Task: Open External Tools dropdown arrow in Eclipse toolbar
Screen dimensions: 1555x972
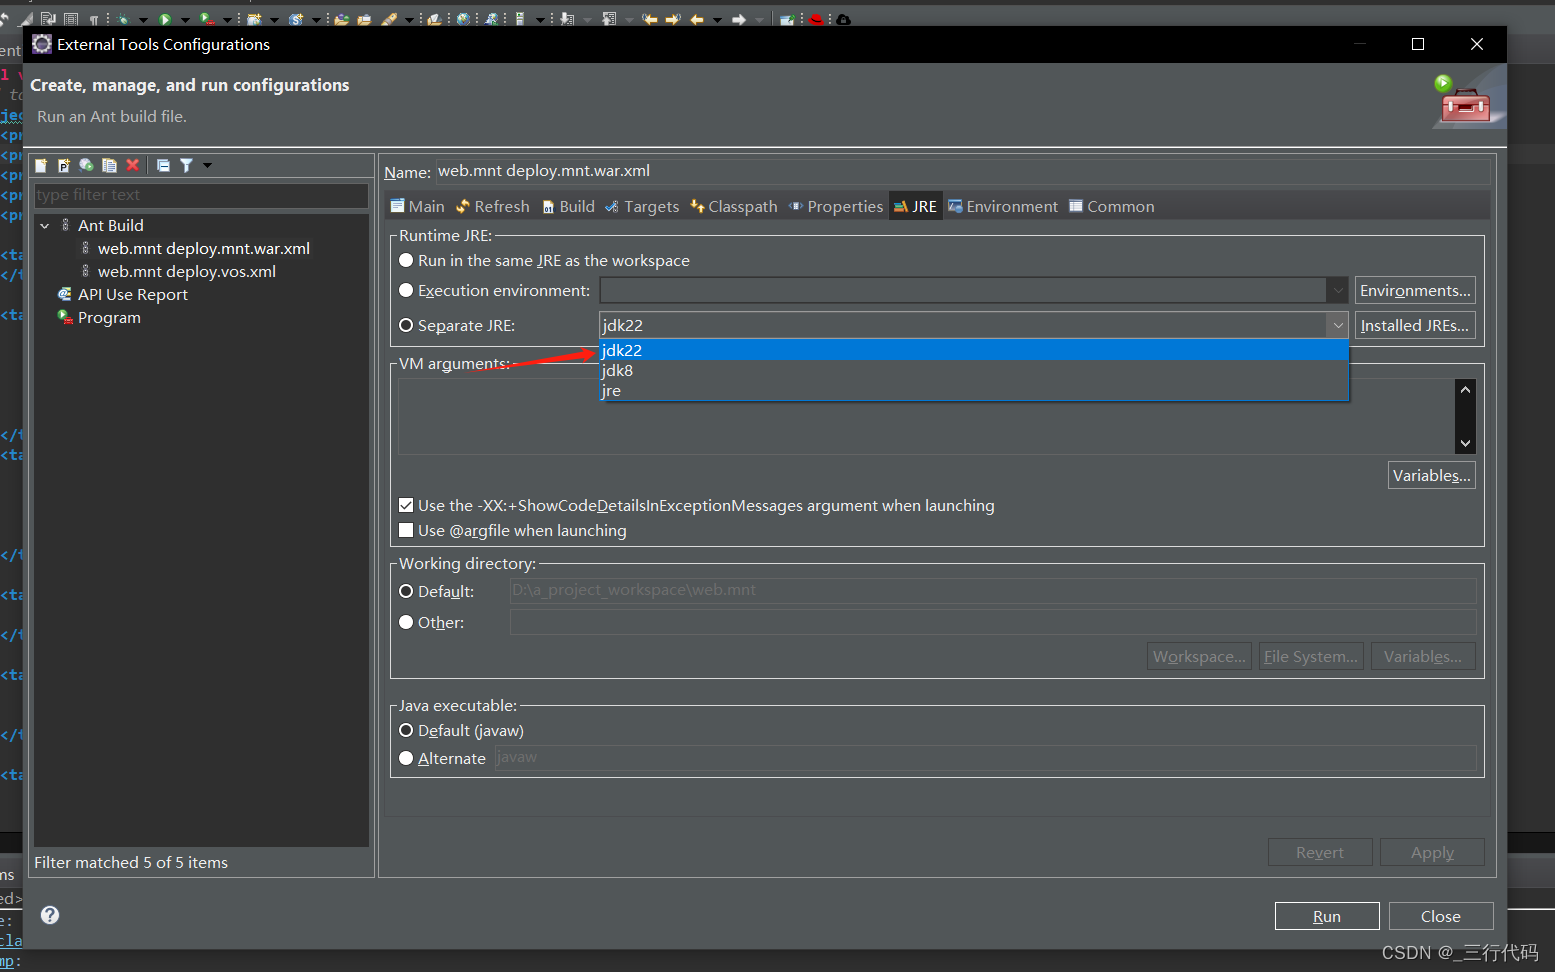Action: tap(227, 20)
